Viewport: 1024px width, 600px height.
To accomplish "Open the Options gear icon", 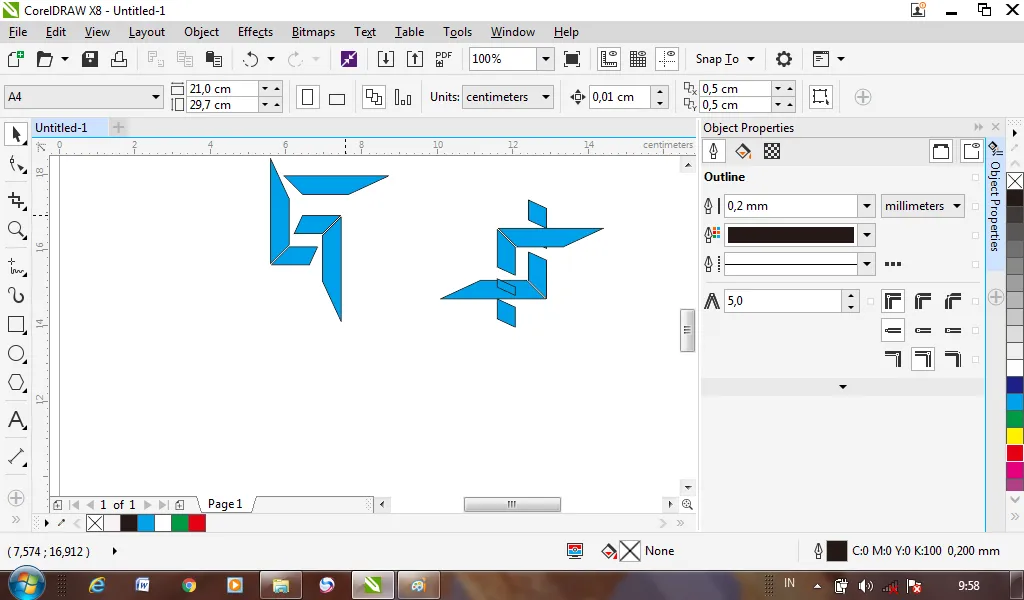I will click(x=784, y=59).
